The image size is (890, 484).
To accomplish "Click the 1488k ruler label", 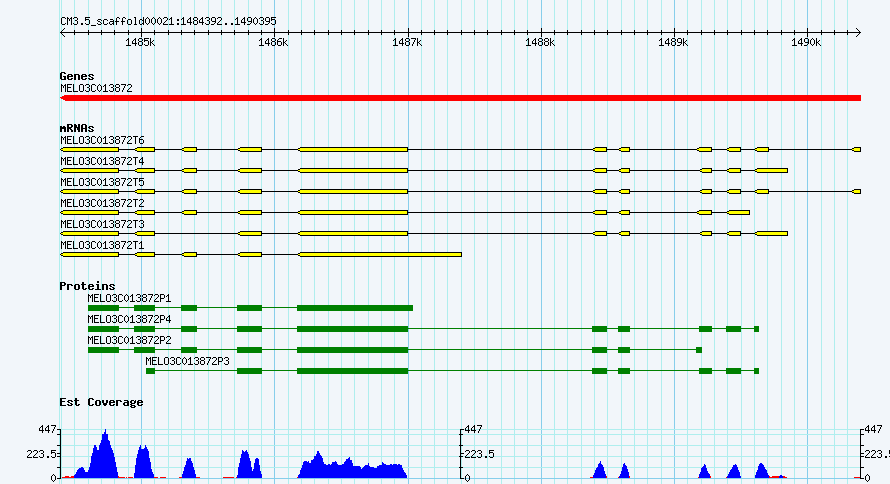I will point(540,43).
